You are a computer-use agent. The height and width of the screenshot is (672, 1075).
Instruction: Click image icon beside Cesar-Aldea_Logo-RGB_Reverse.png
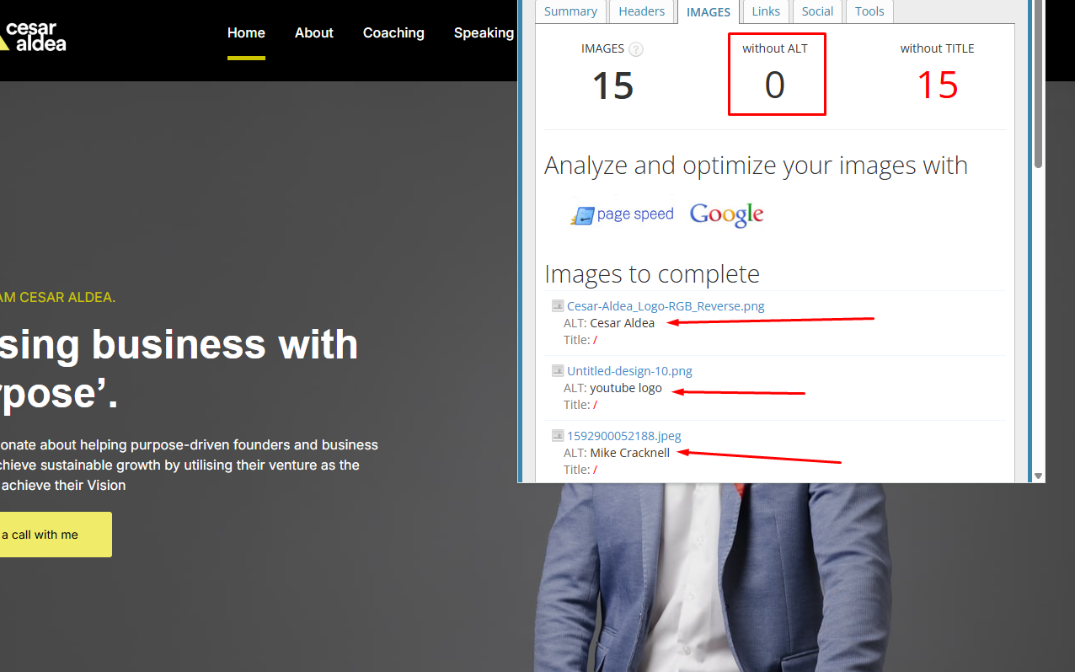558,306
